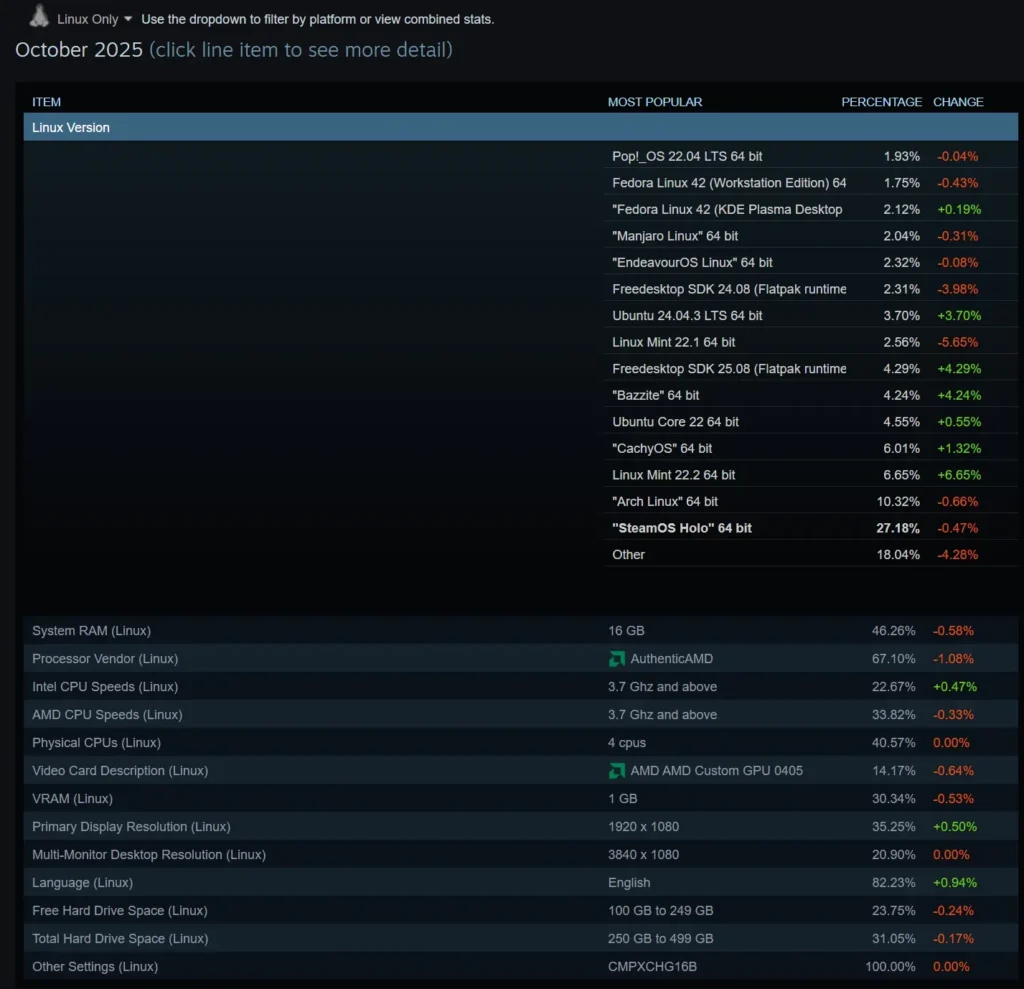Screen dimensions: 1024x989
Task: Open the Linux Only platform filter dropdown
Action: click(95, 18)
